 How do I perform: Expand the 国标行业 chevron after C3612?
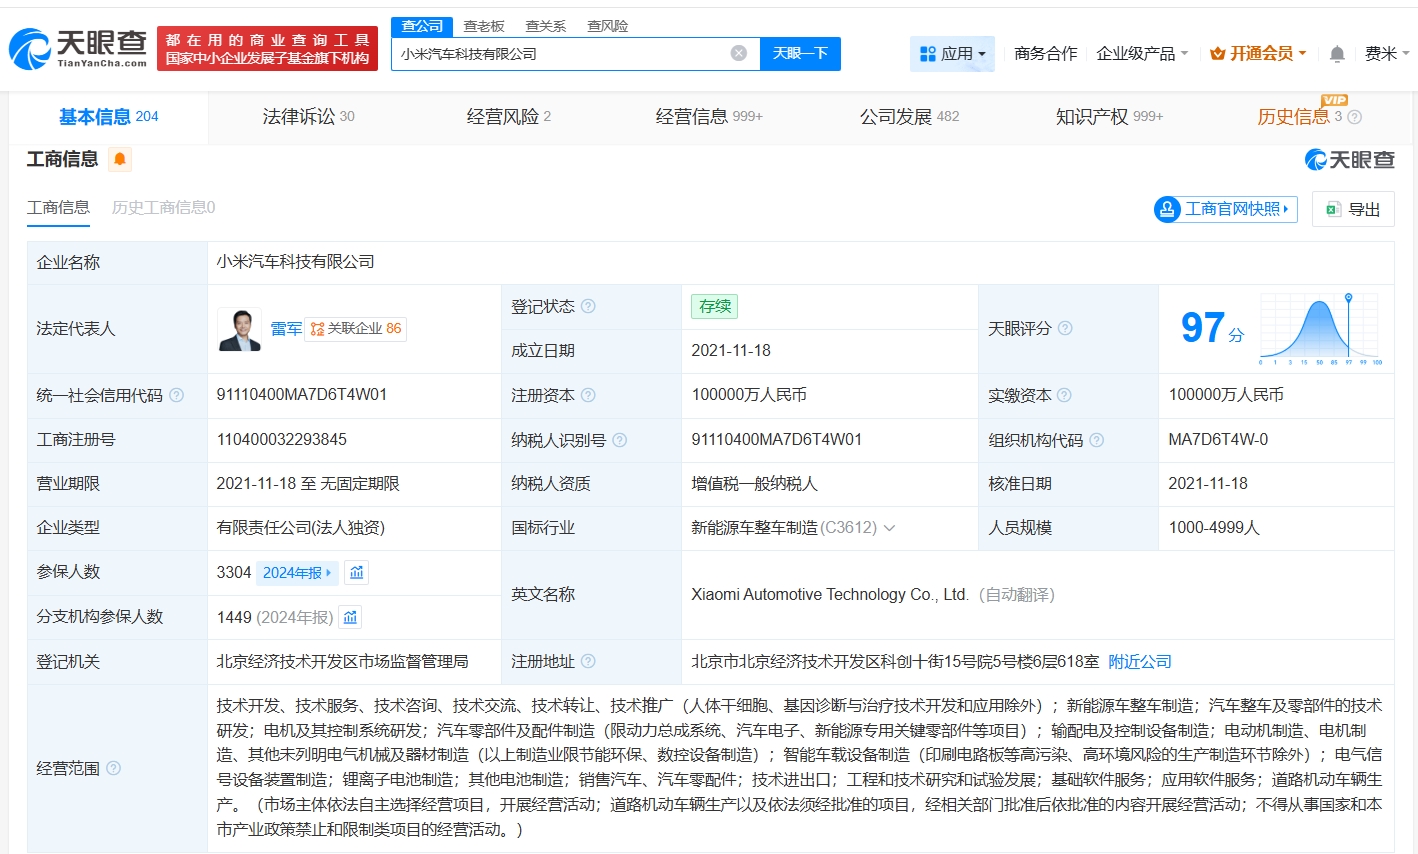pos(889,528)
